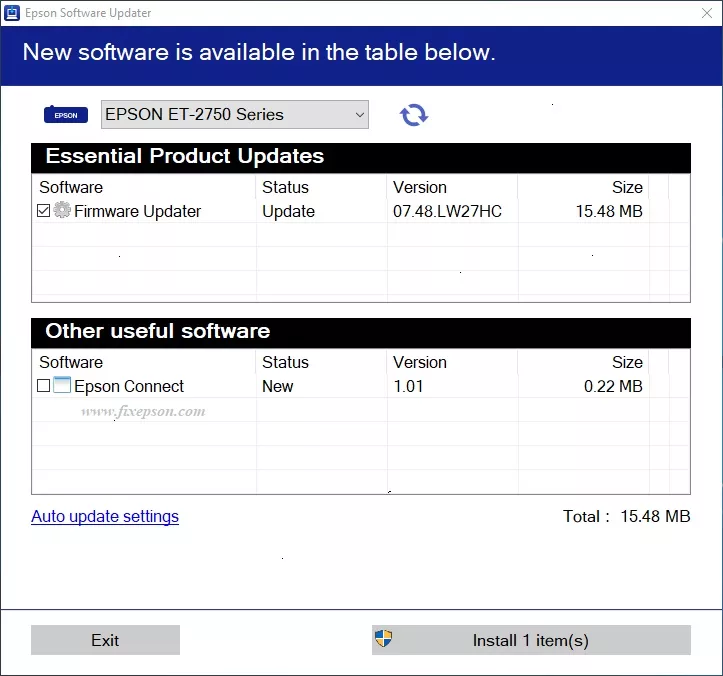Image resolution: width=723 pixels, height=676 pixels.
Task: Click the Firmware Updater gear icon
Action: point(63,211)
